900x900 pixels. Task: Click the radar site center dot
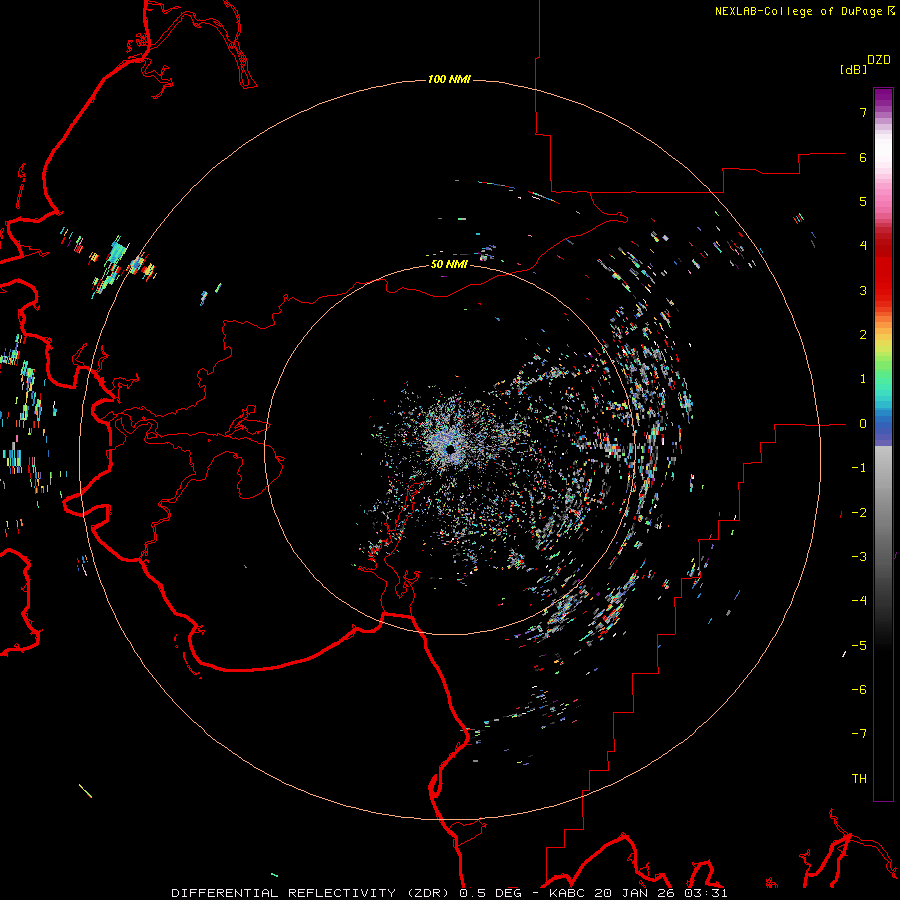pyautogui.click(x=451, y=449)
